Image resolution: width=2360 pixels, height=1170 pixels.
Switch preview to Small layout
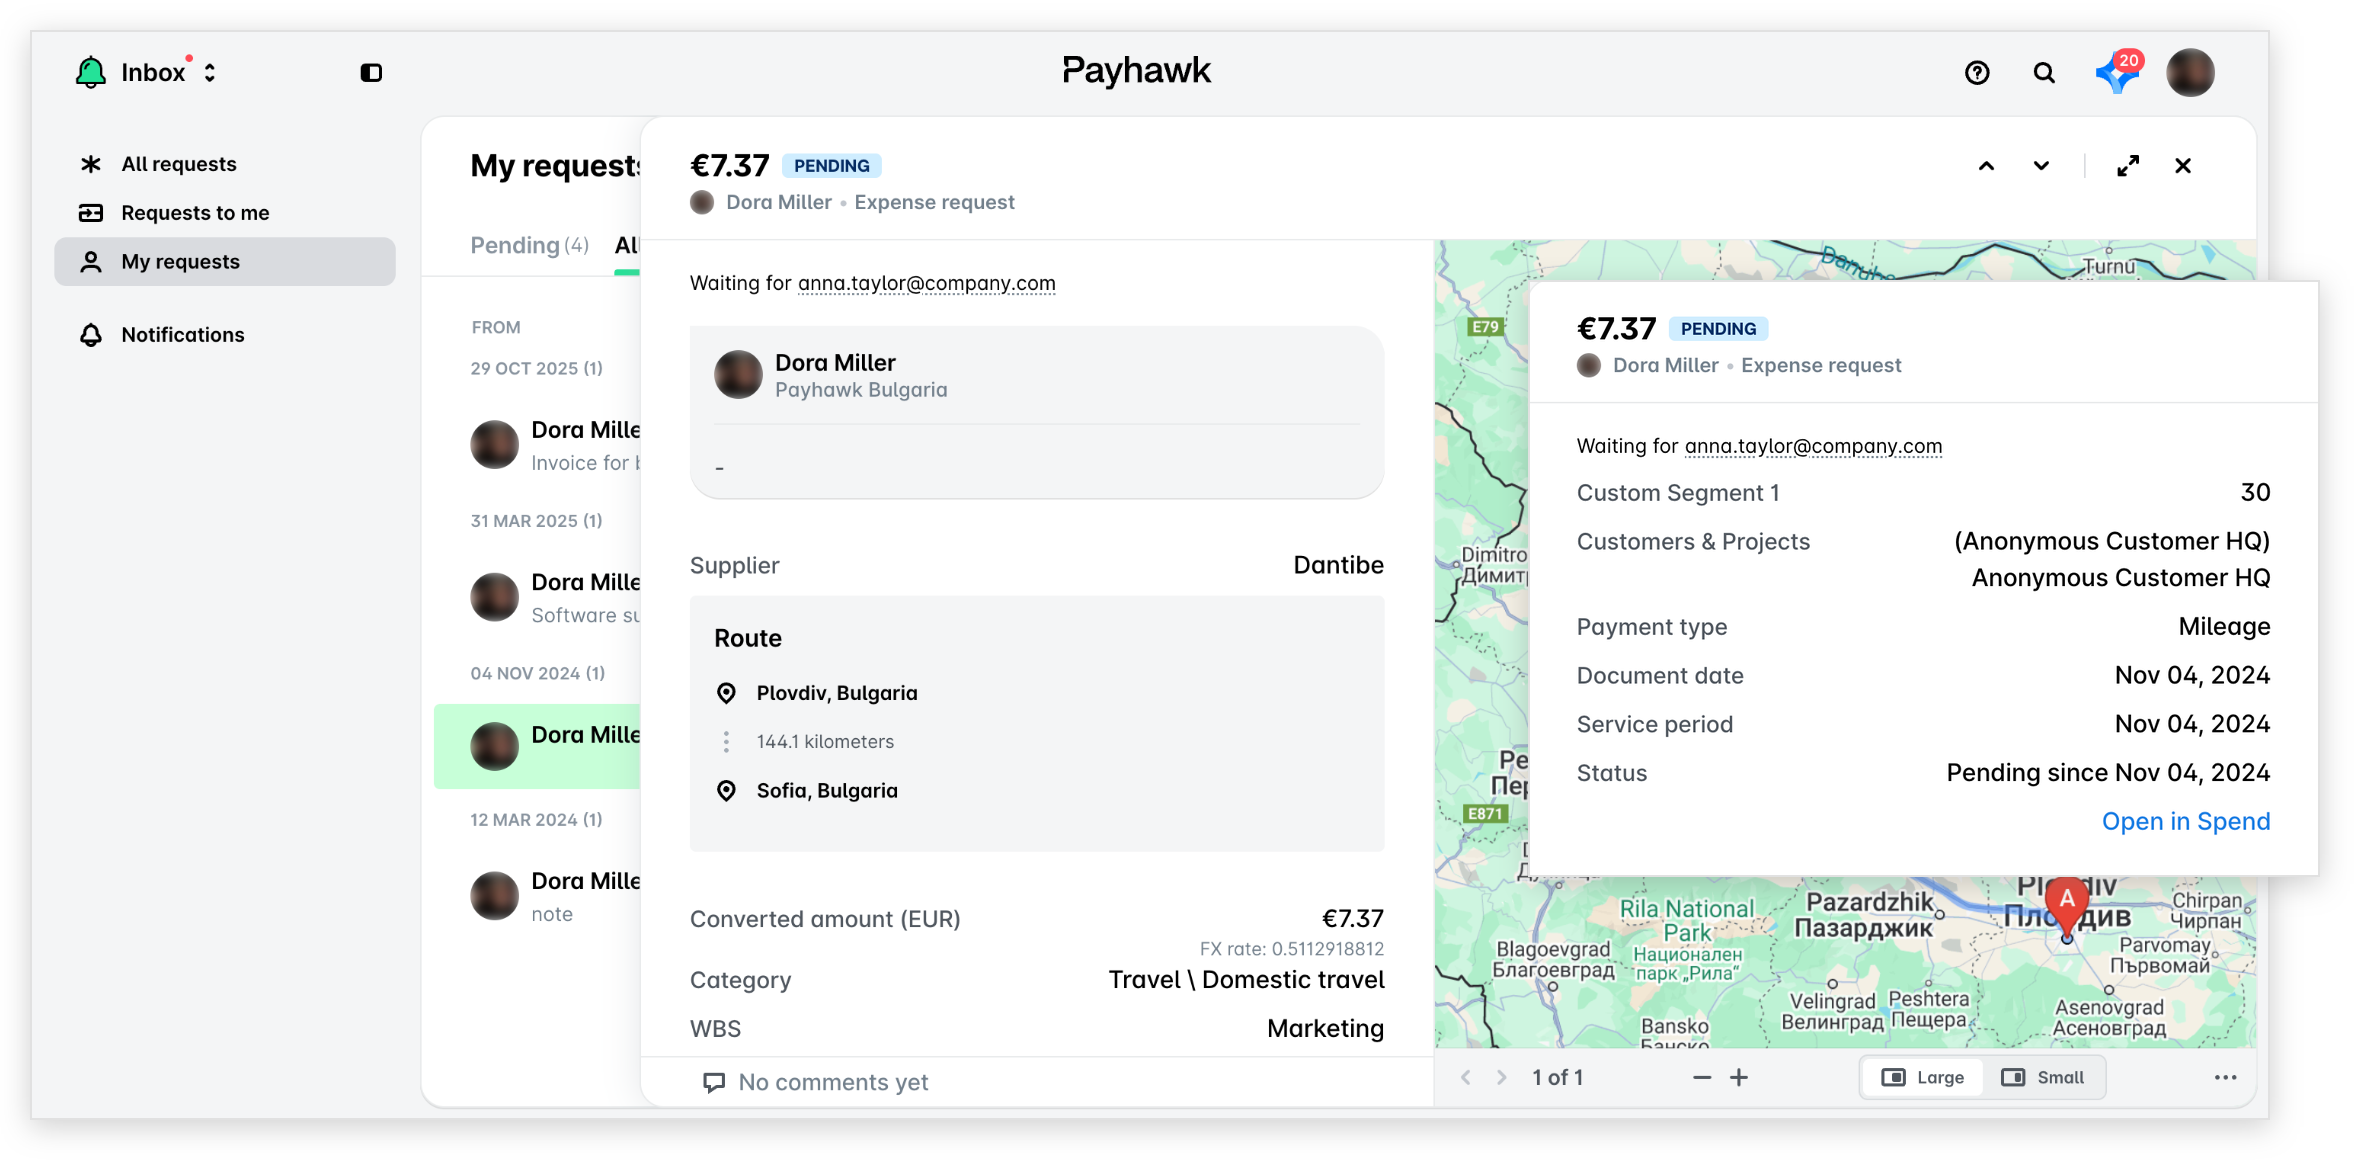pos(2042,1078)
